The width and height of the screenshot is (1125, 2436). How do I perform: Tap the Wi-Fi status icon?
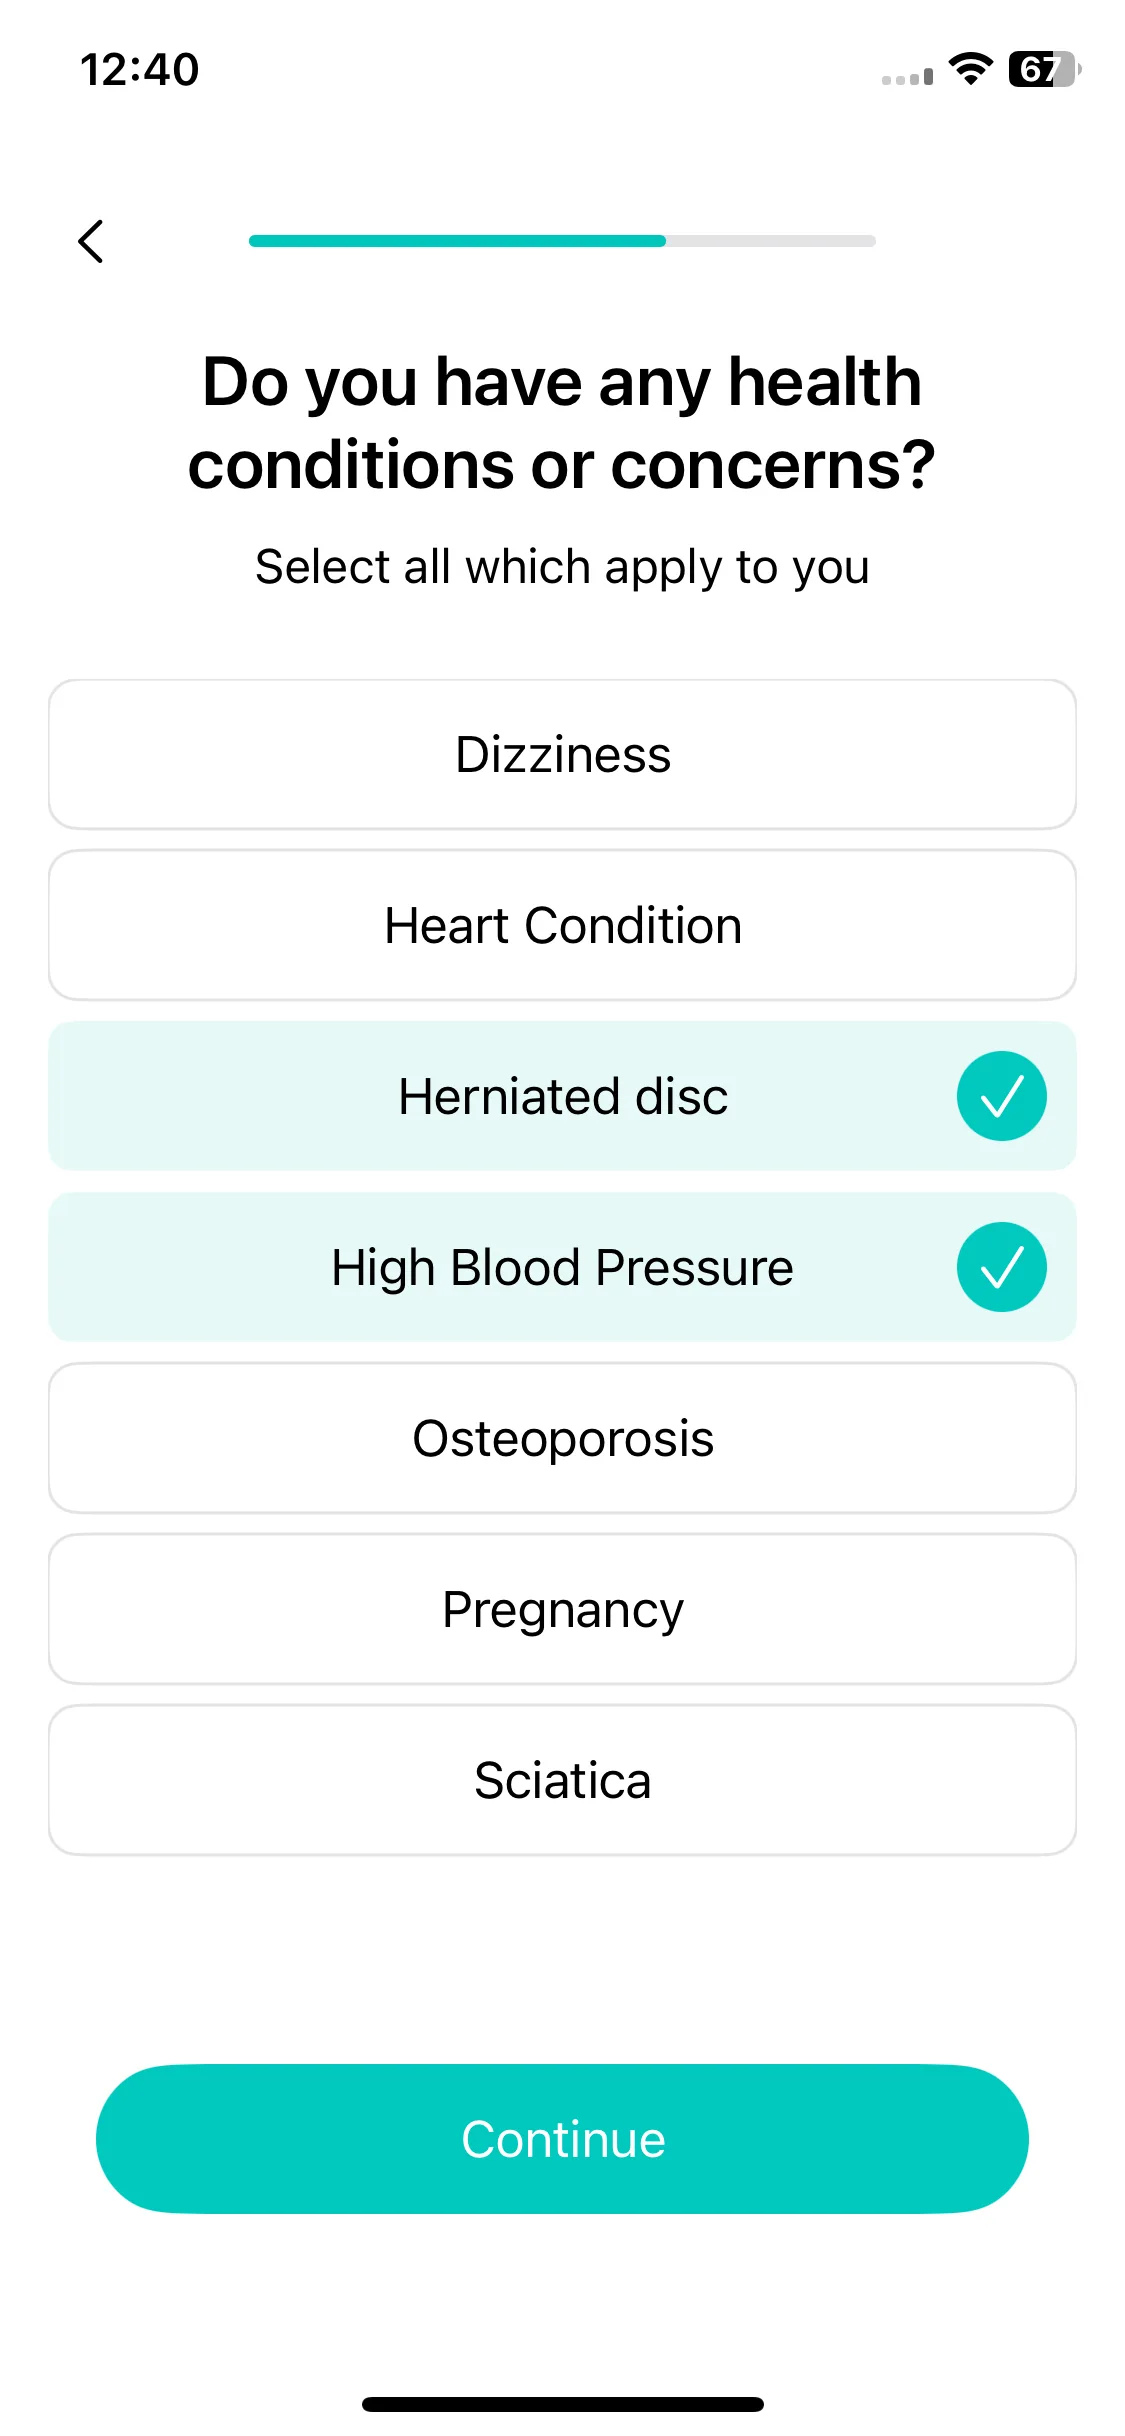[970, 69]
